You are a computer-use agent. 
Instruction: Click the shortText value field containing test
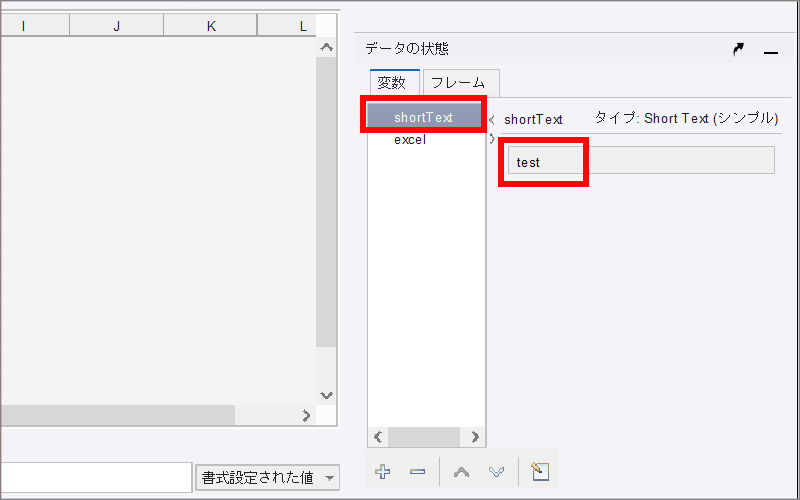(x=641, y=160)
